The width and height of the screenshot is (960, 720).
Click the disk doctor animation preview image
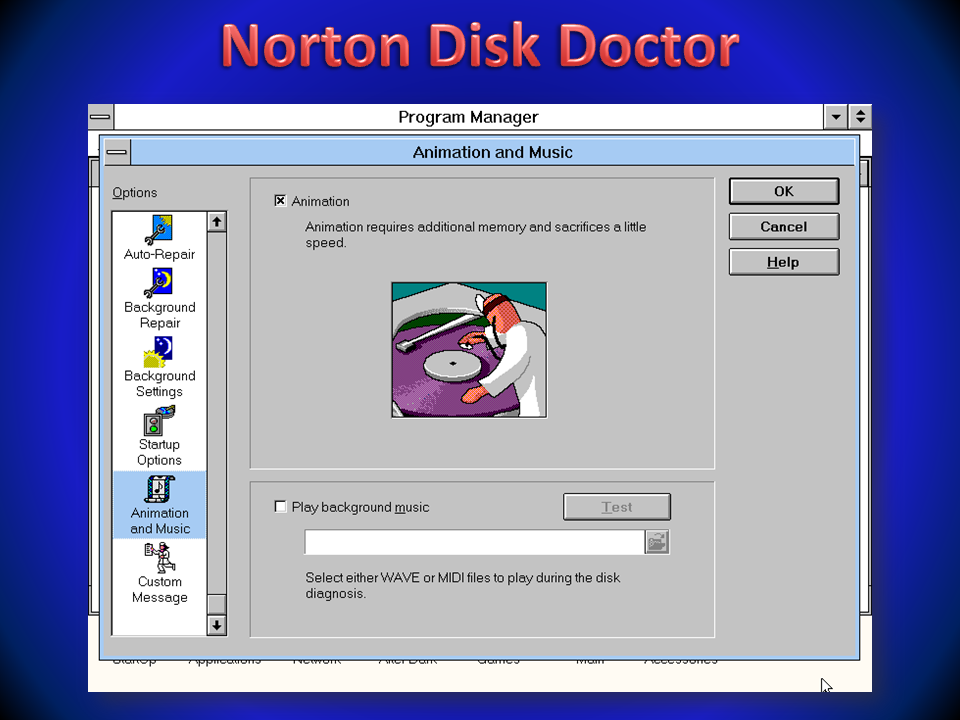pos(469,350)
